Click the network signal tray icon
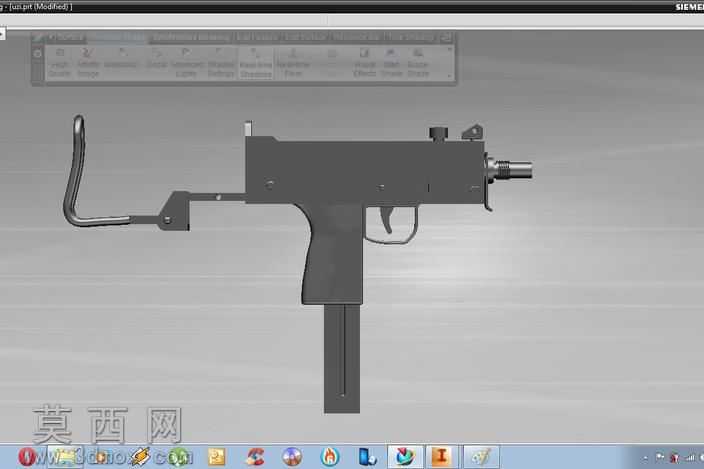Image resolution: width=704 pixels, height=469 pixels. point(690,458)
